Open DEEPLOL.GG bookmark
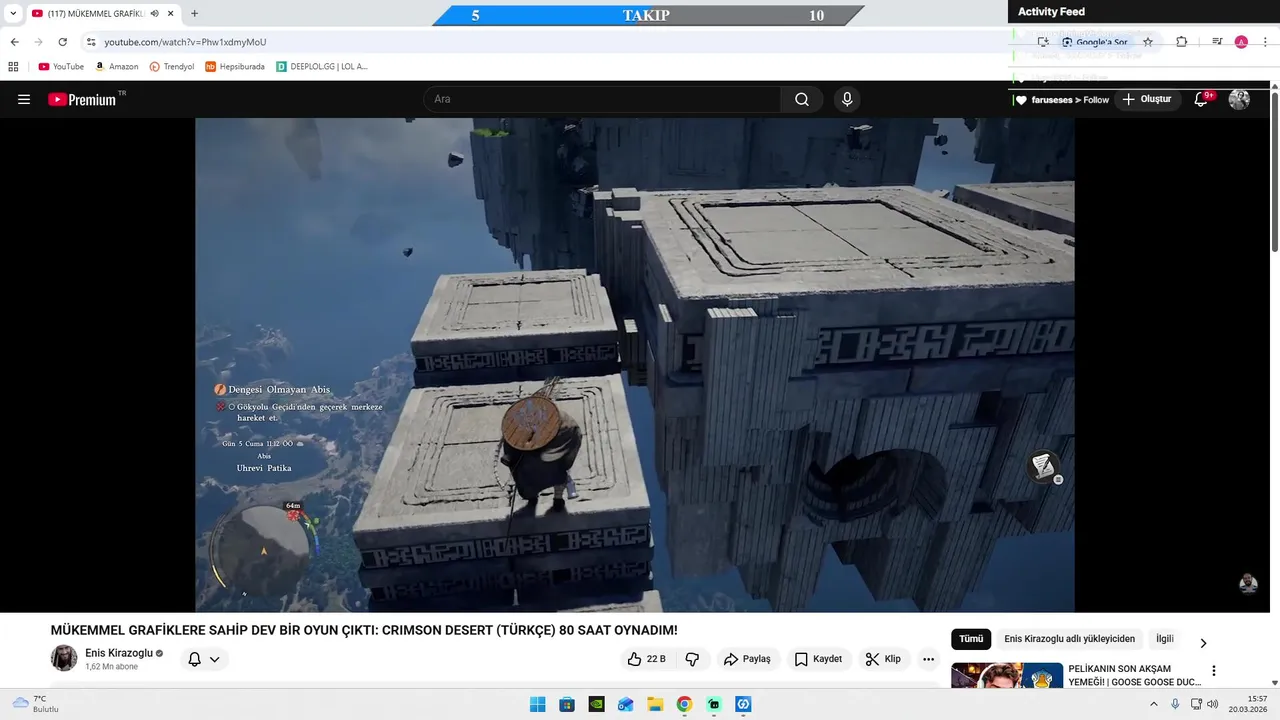 click(x=322, y=67)
